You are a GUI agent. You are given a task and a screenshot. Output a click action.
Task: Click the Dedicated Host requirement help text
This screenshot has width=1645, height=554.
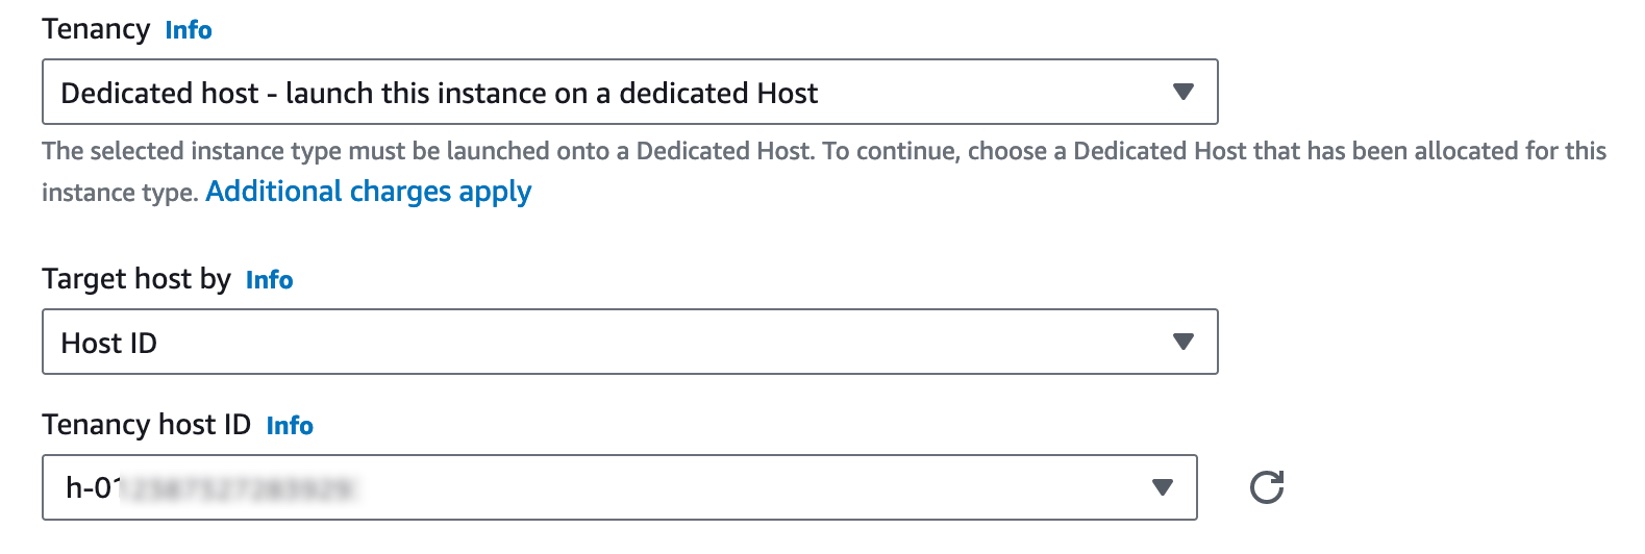click(x=824, y=171)
